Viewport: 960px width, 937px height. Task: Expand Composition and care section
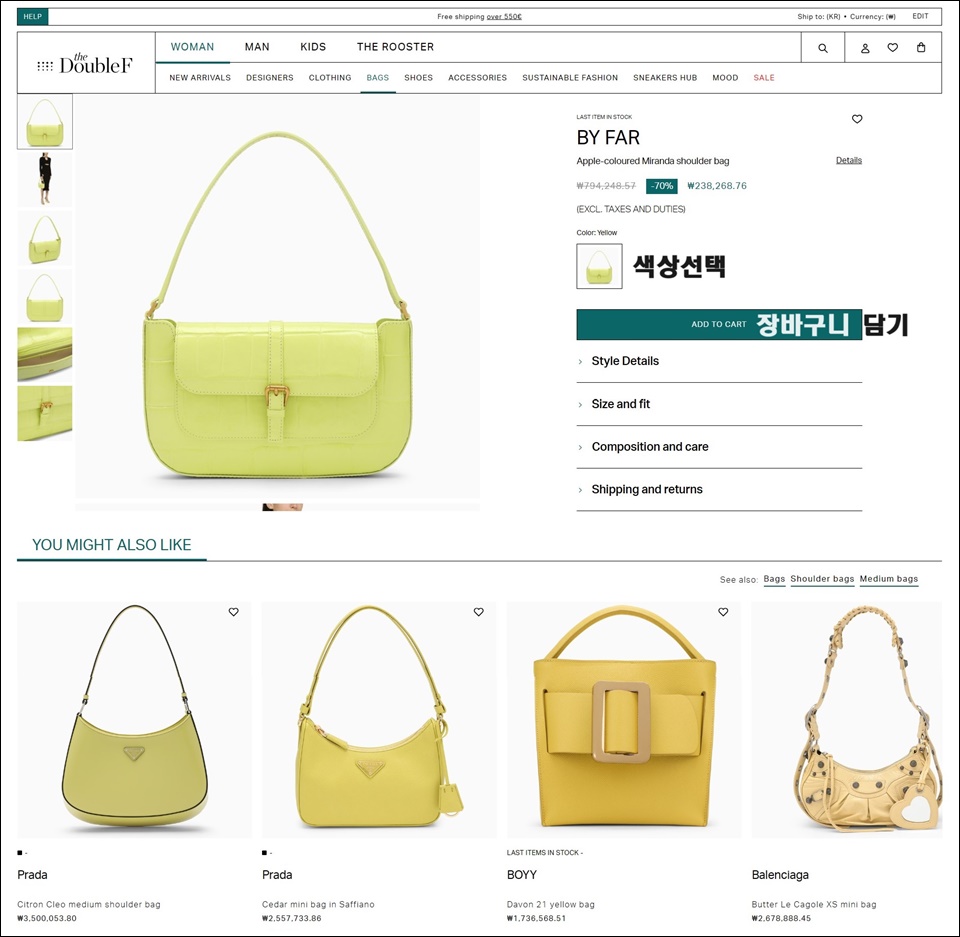click(719, 447)
